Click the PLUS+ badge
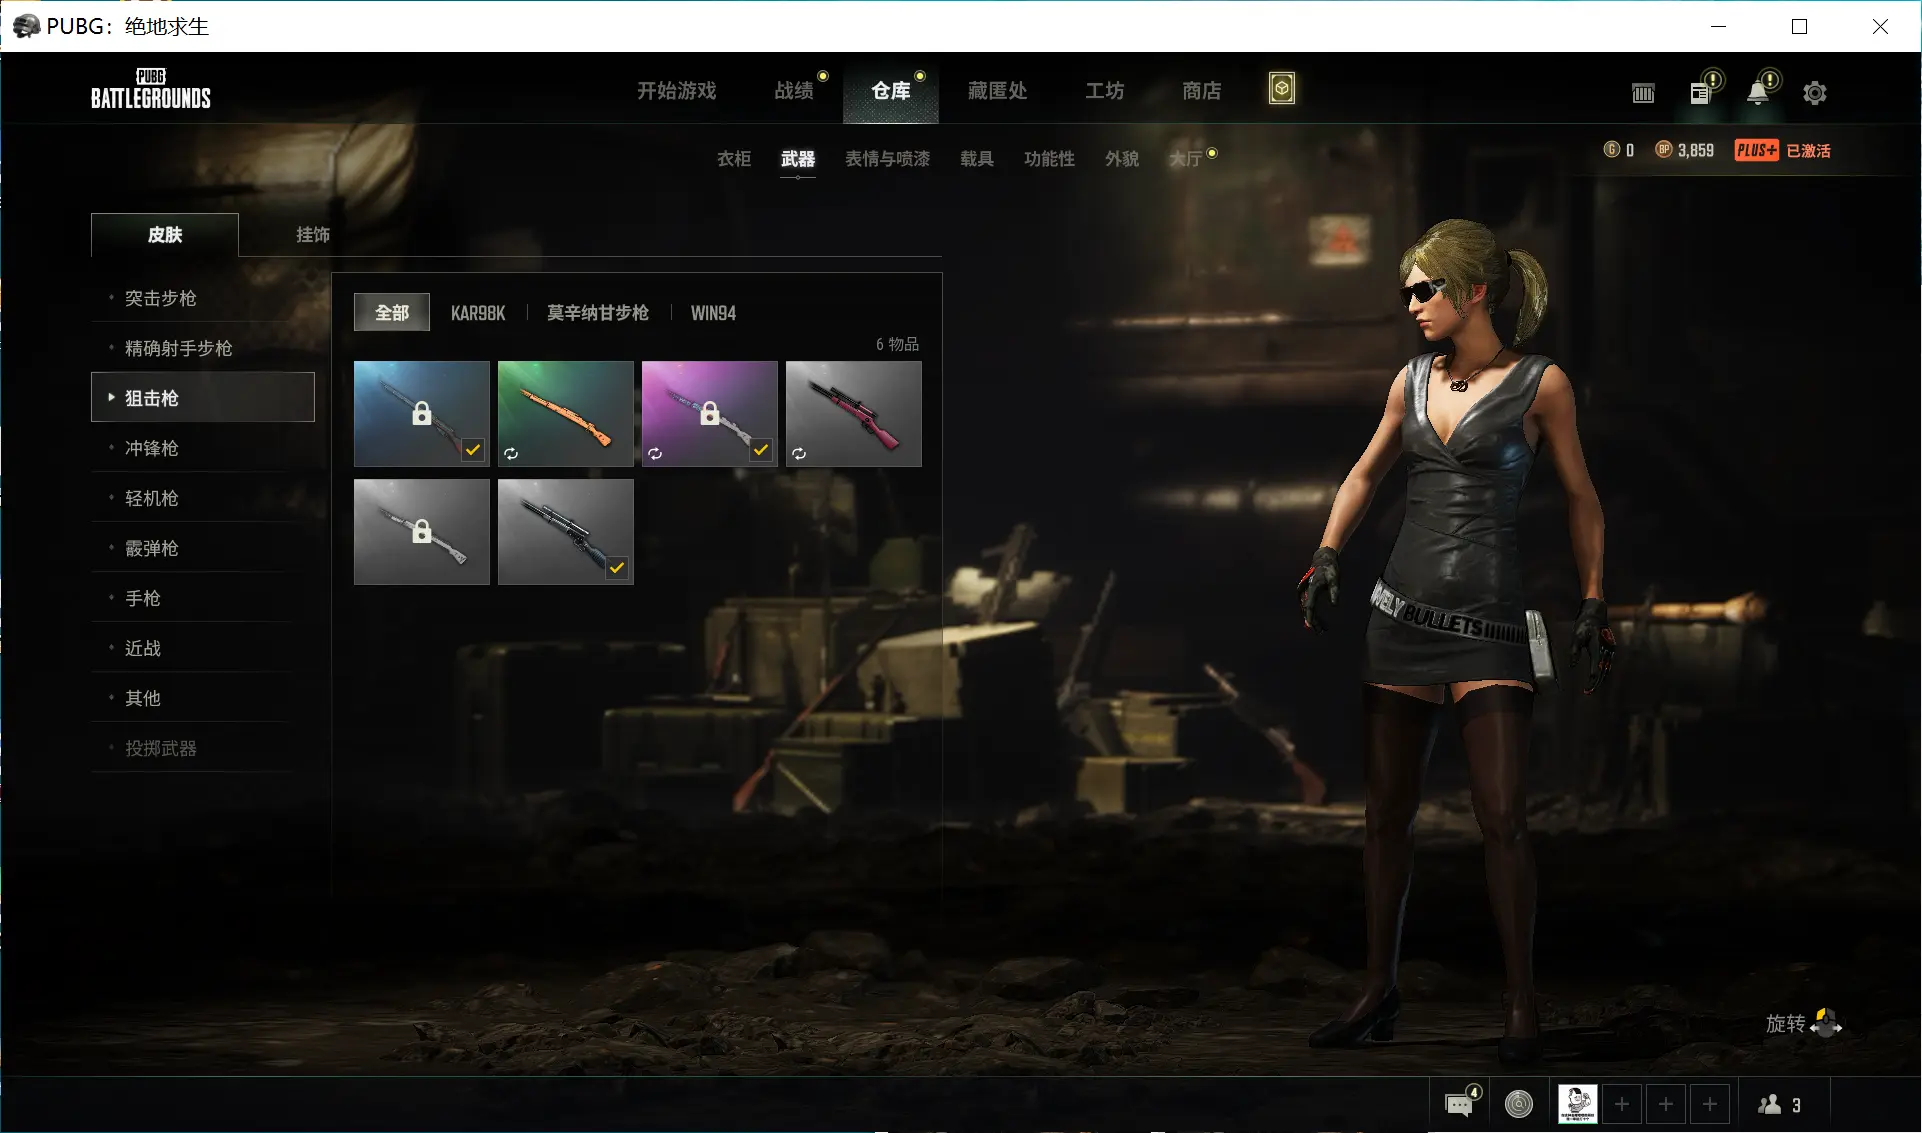Viewport: 1922px width, 1133px height. tap(1756, 150)
